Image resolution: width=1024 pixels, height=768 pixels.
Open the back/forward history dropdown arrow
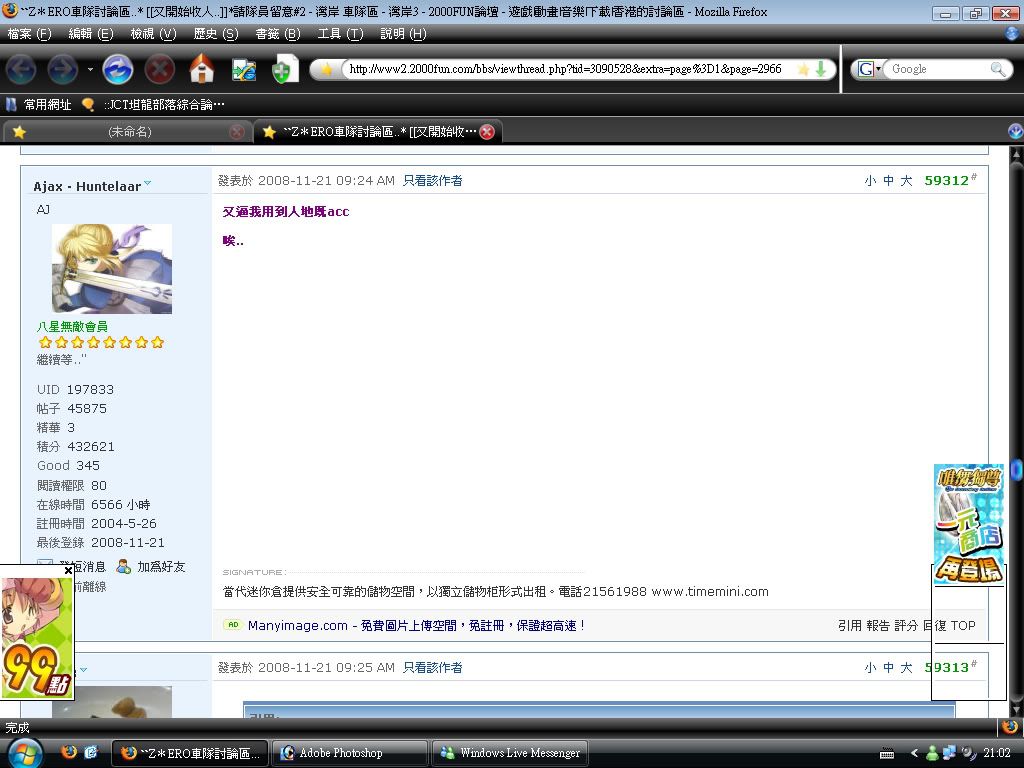[90, 69]
